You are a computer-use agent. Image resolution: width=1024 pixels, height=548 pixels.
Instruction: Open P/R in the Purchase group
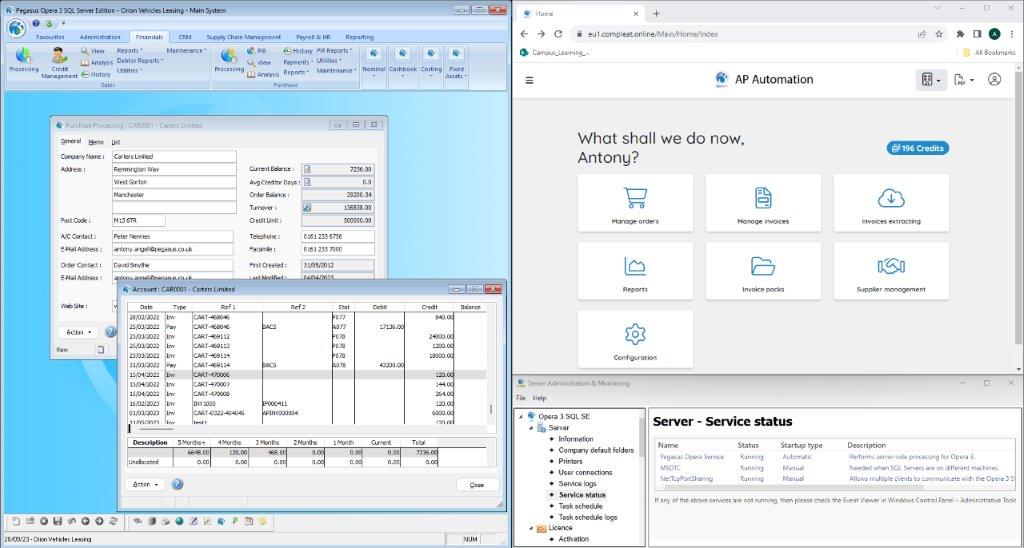(257, 51)
